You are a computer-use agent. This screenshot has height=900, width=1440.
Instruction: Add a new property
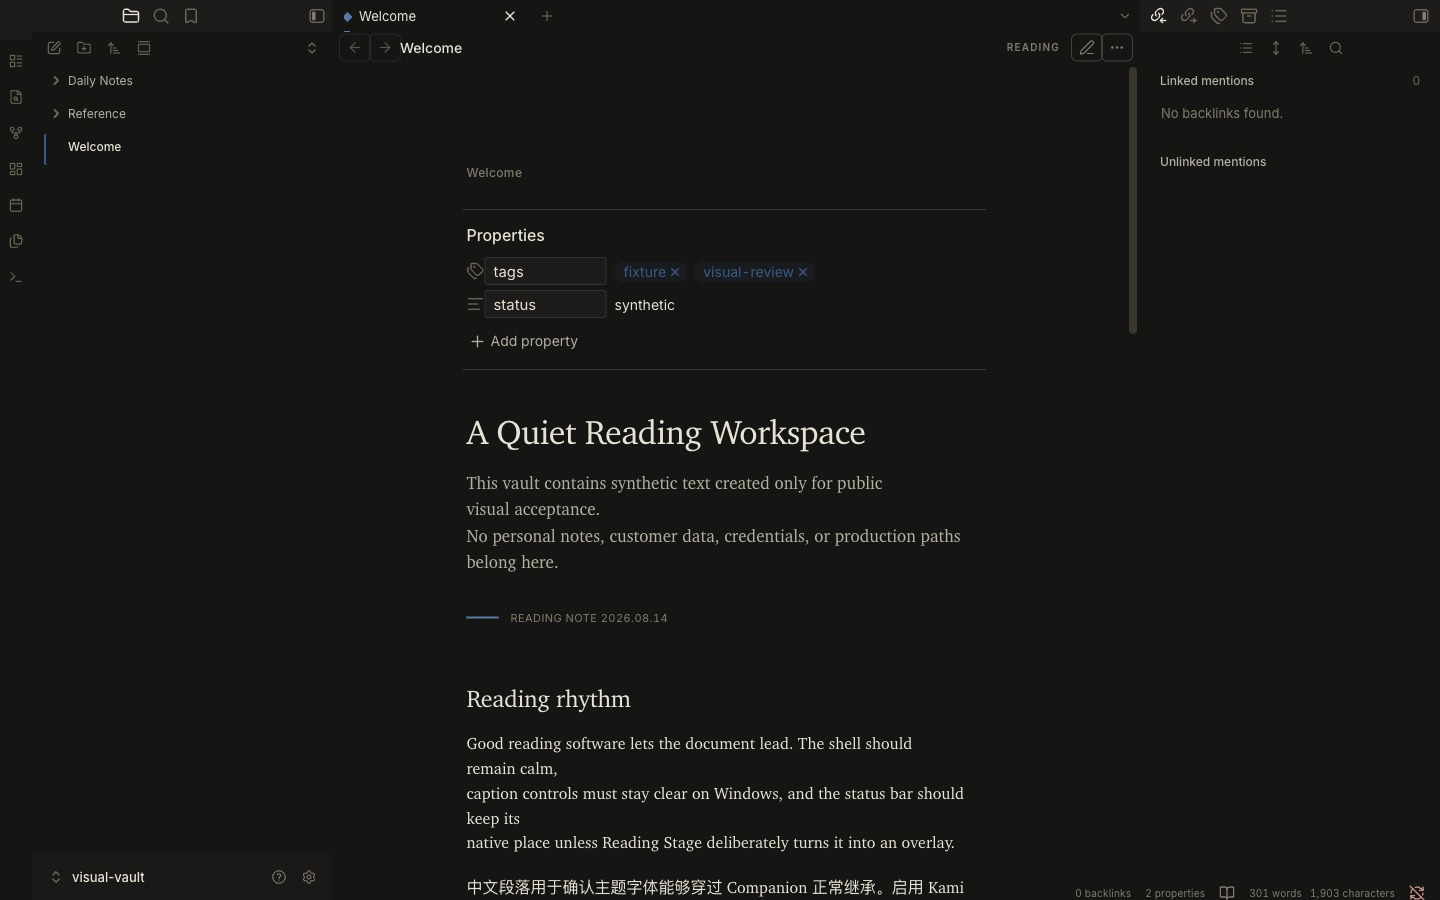524,342
